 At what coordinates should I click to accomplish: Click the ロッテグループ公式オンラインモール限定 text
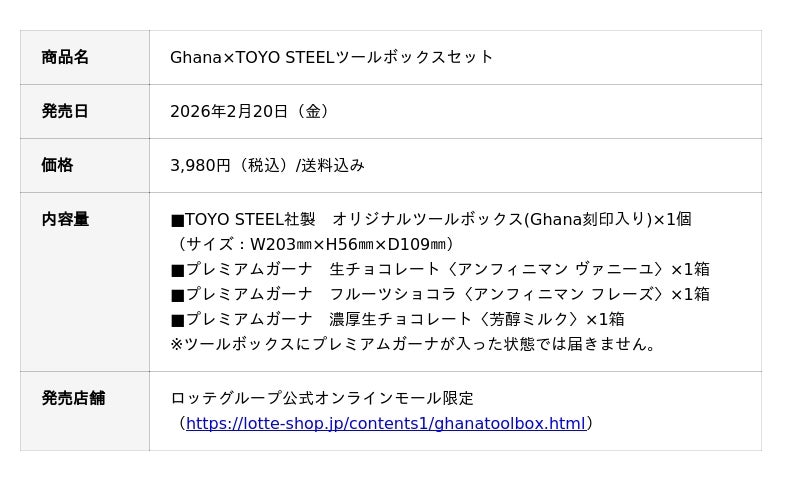pos(322,398)
